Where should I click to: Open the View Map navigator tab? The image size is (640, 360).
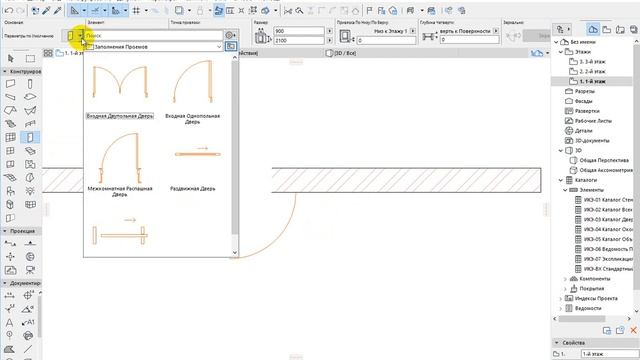point(607,29)
